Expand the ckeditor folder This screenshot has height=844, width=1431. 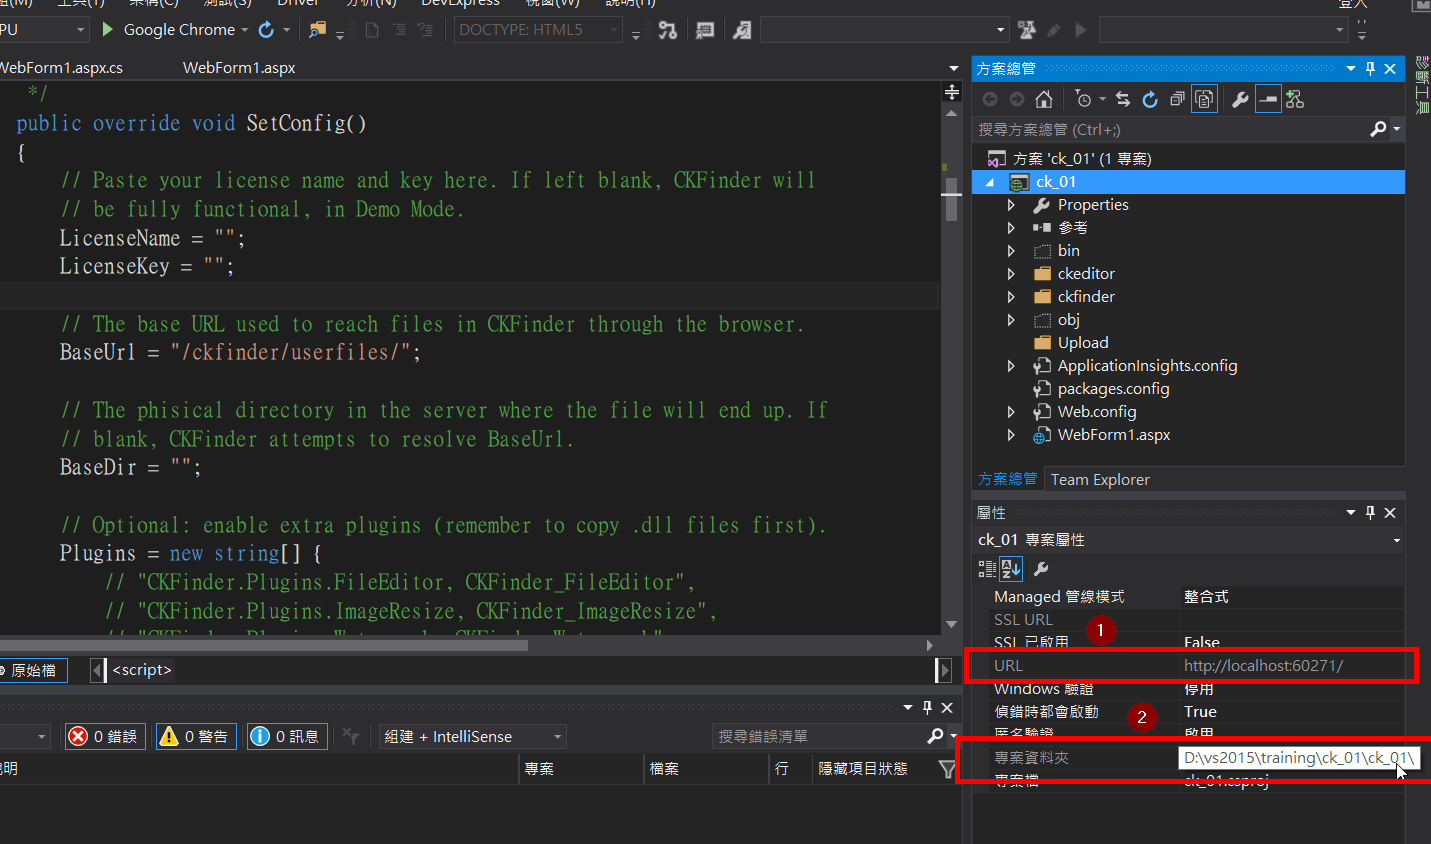(1011, 274)
